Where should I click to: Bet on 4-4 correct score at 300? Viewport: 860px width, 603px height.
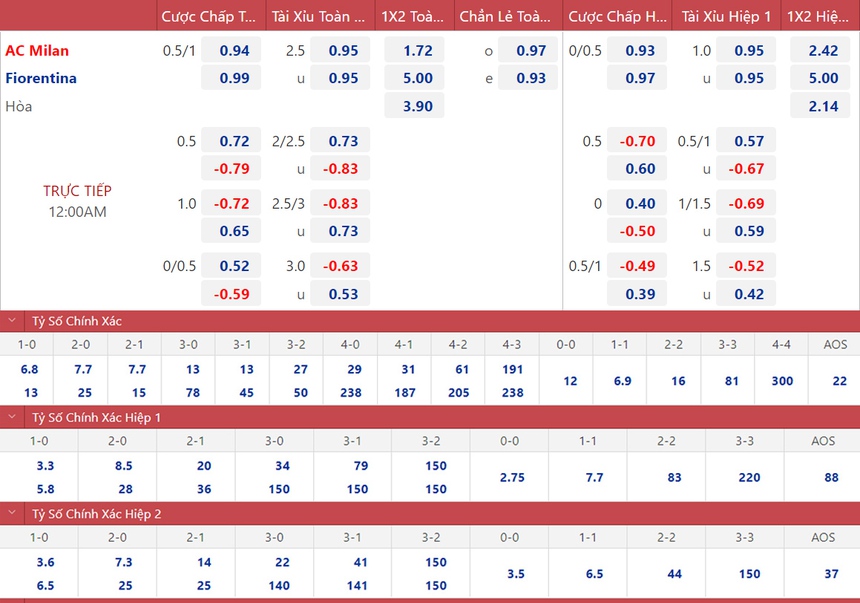click(781, 381)
